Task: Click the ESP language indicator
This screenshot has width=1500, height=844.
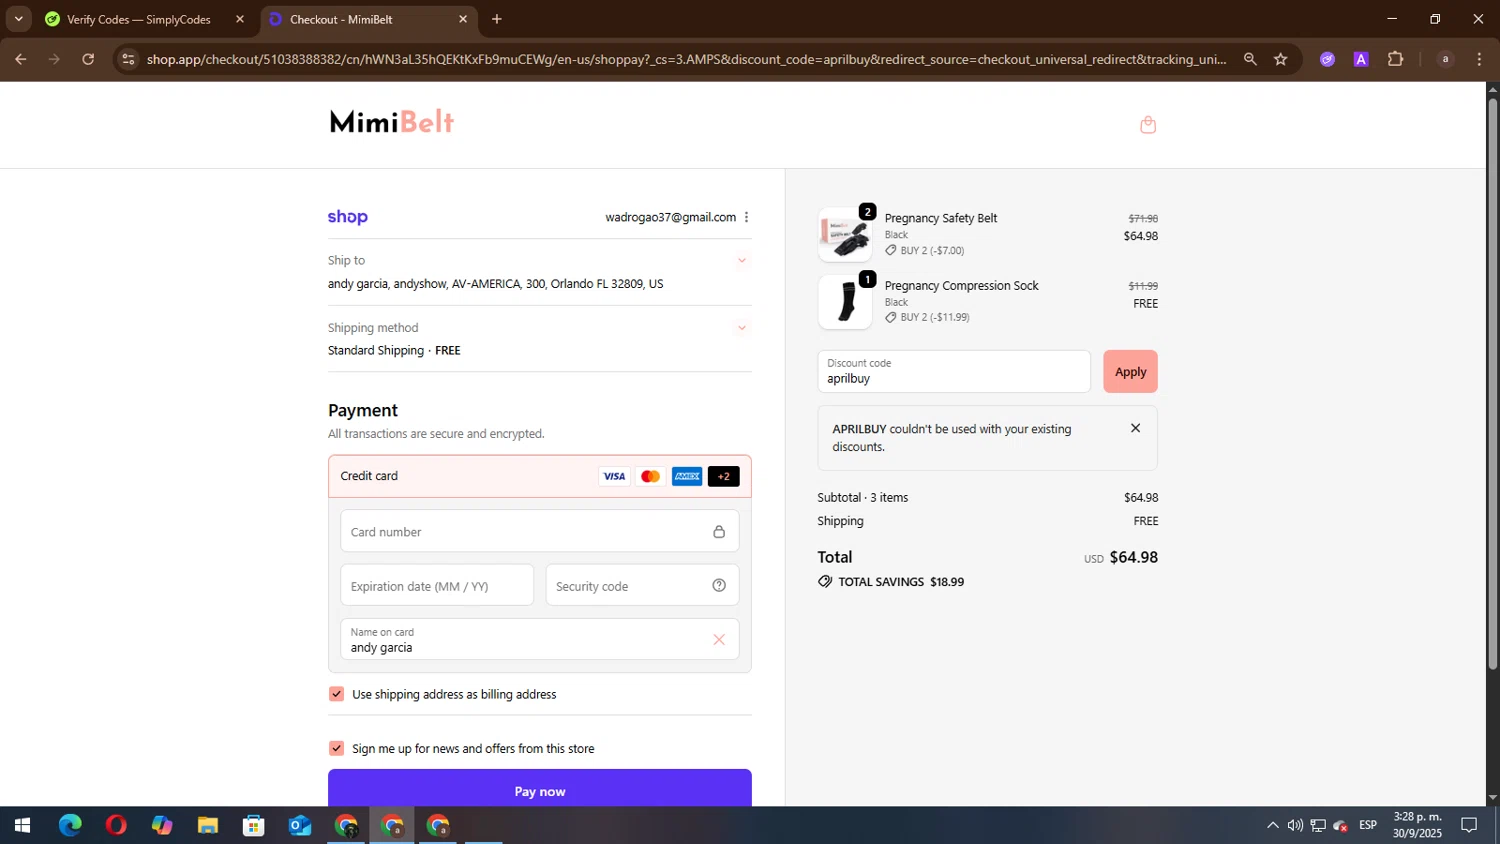Action: point(1368,825)
